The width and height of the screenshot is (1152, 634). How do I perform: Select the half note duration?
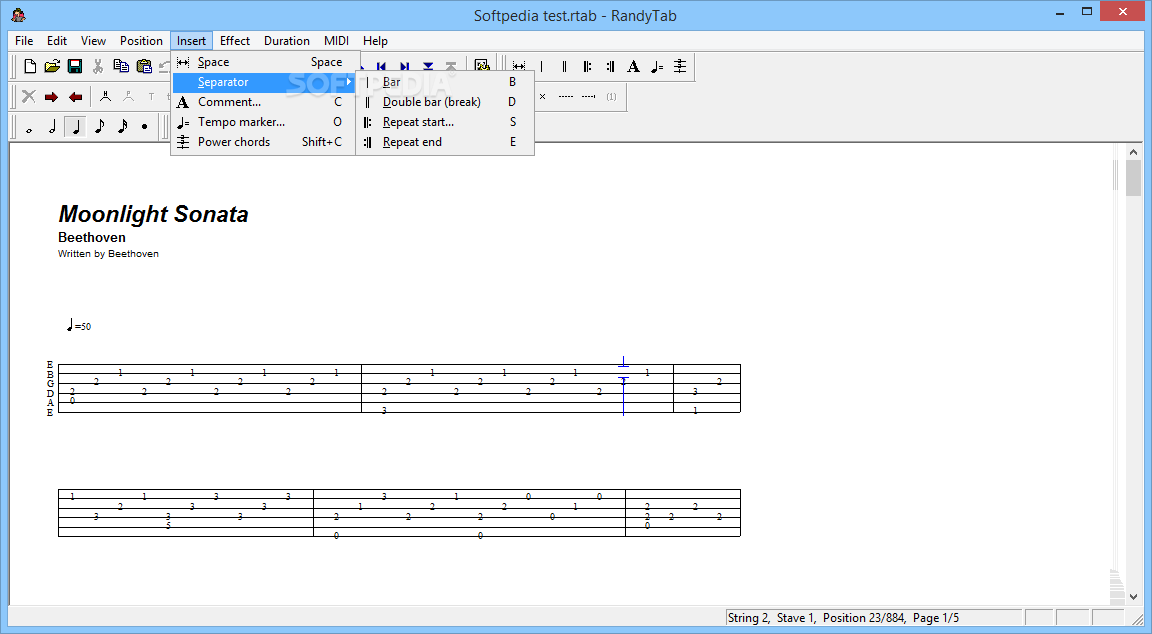pyautogui.click(x=52, y=127)
